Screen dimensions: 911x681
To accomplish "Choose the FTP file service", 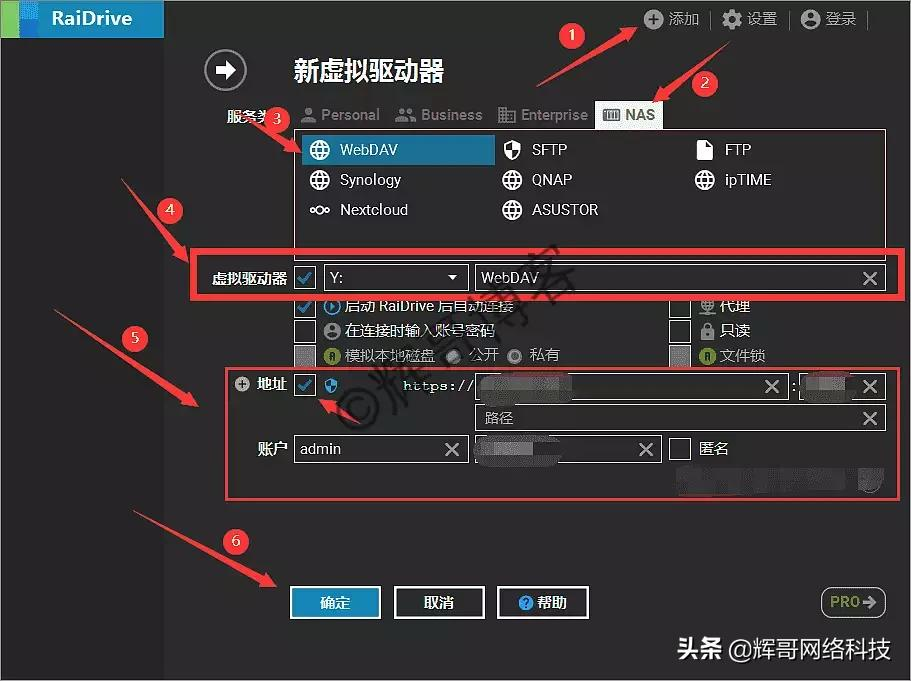I will tap(723, 150).
